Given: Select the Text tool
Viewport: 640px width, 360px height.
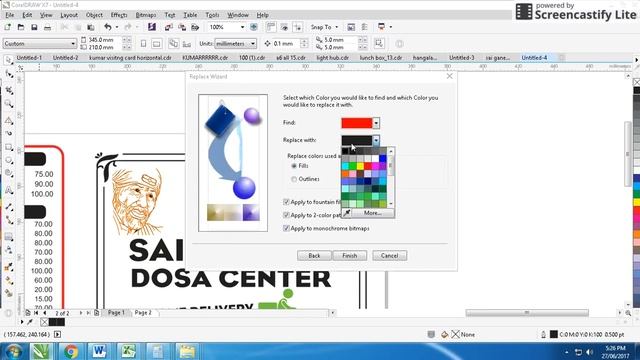Looking at the screenshot, I should (x=9, y=190).
